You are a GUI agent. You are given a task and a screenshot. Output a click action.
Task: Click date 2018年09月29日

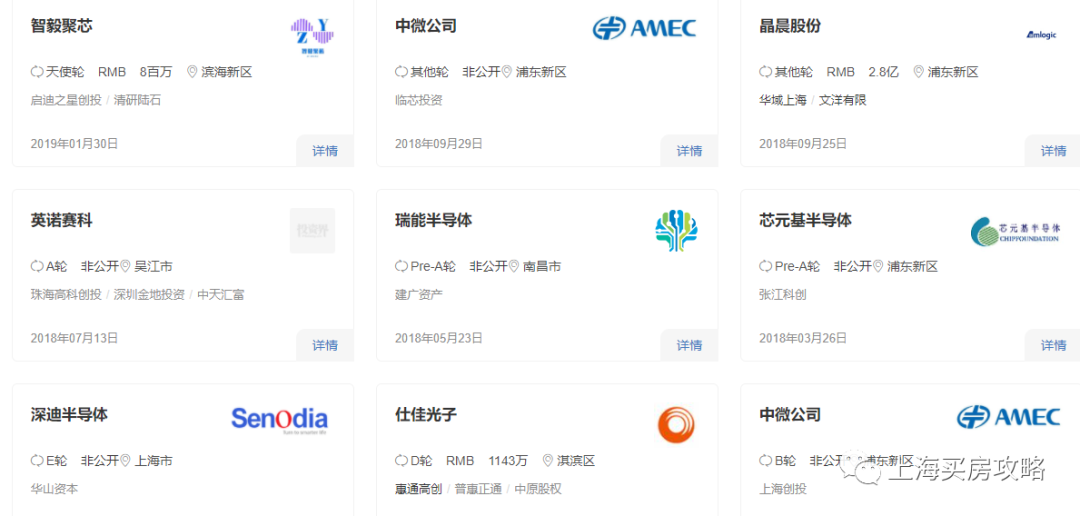[x=439, y=143]
